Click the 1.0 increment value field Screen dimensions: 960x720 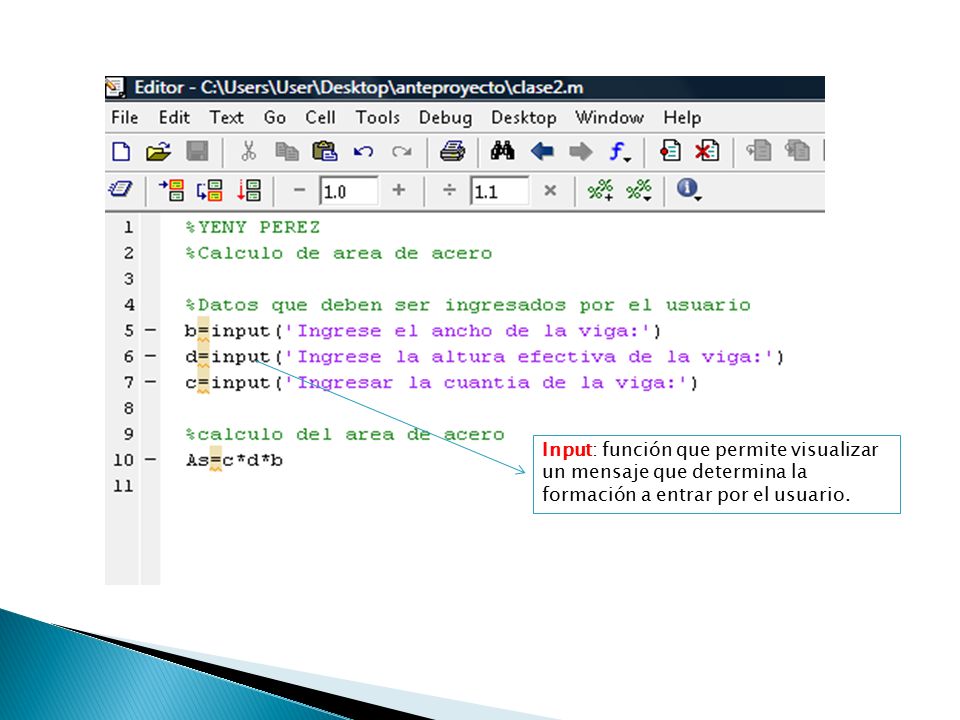(348, 192)
